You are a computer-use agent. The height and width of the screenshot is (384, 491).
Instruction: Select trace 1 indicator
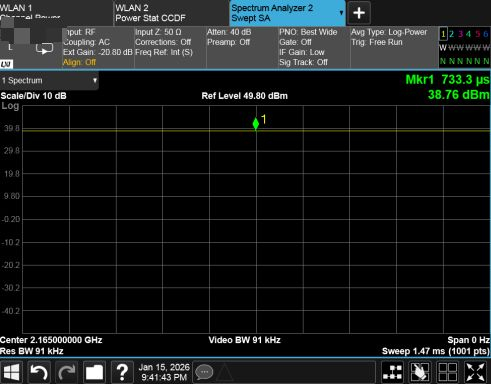click(x=443, y=34)
